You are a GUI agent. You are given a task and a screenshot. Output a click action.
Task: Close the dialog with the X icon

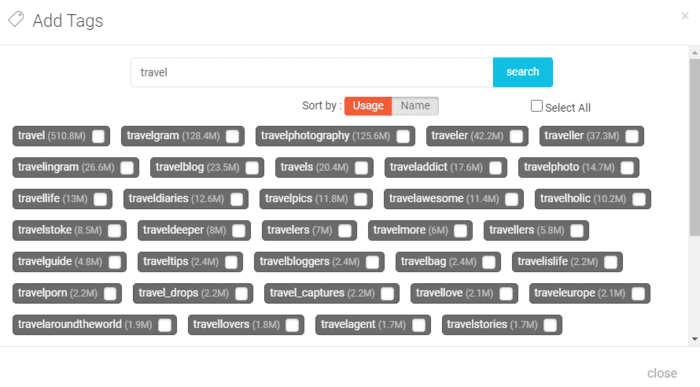pyautogui.click(x=685, y=16)
